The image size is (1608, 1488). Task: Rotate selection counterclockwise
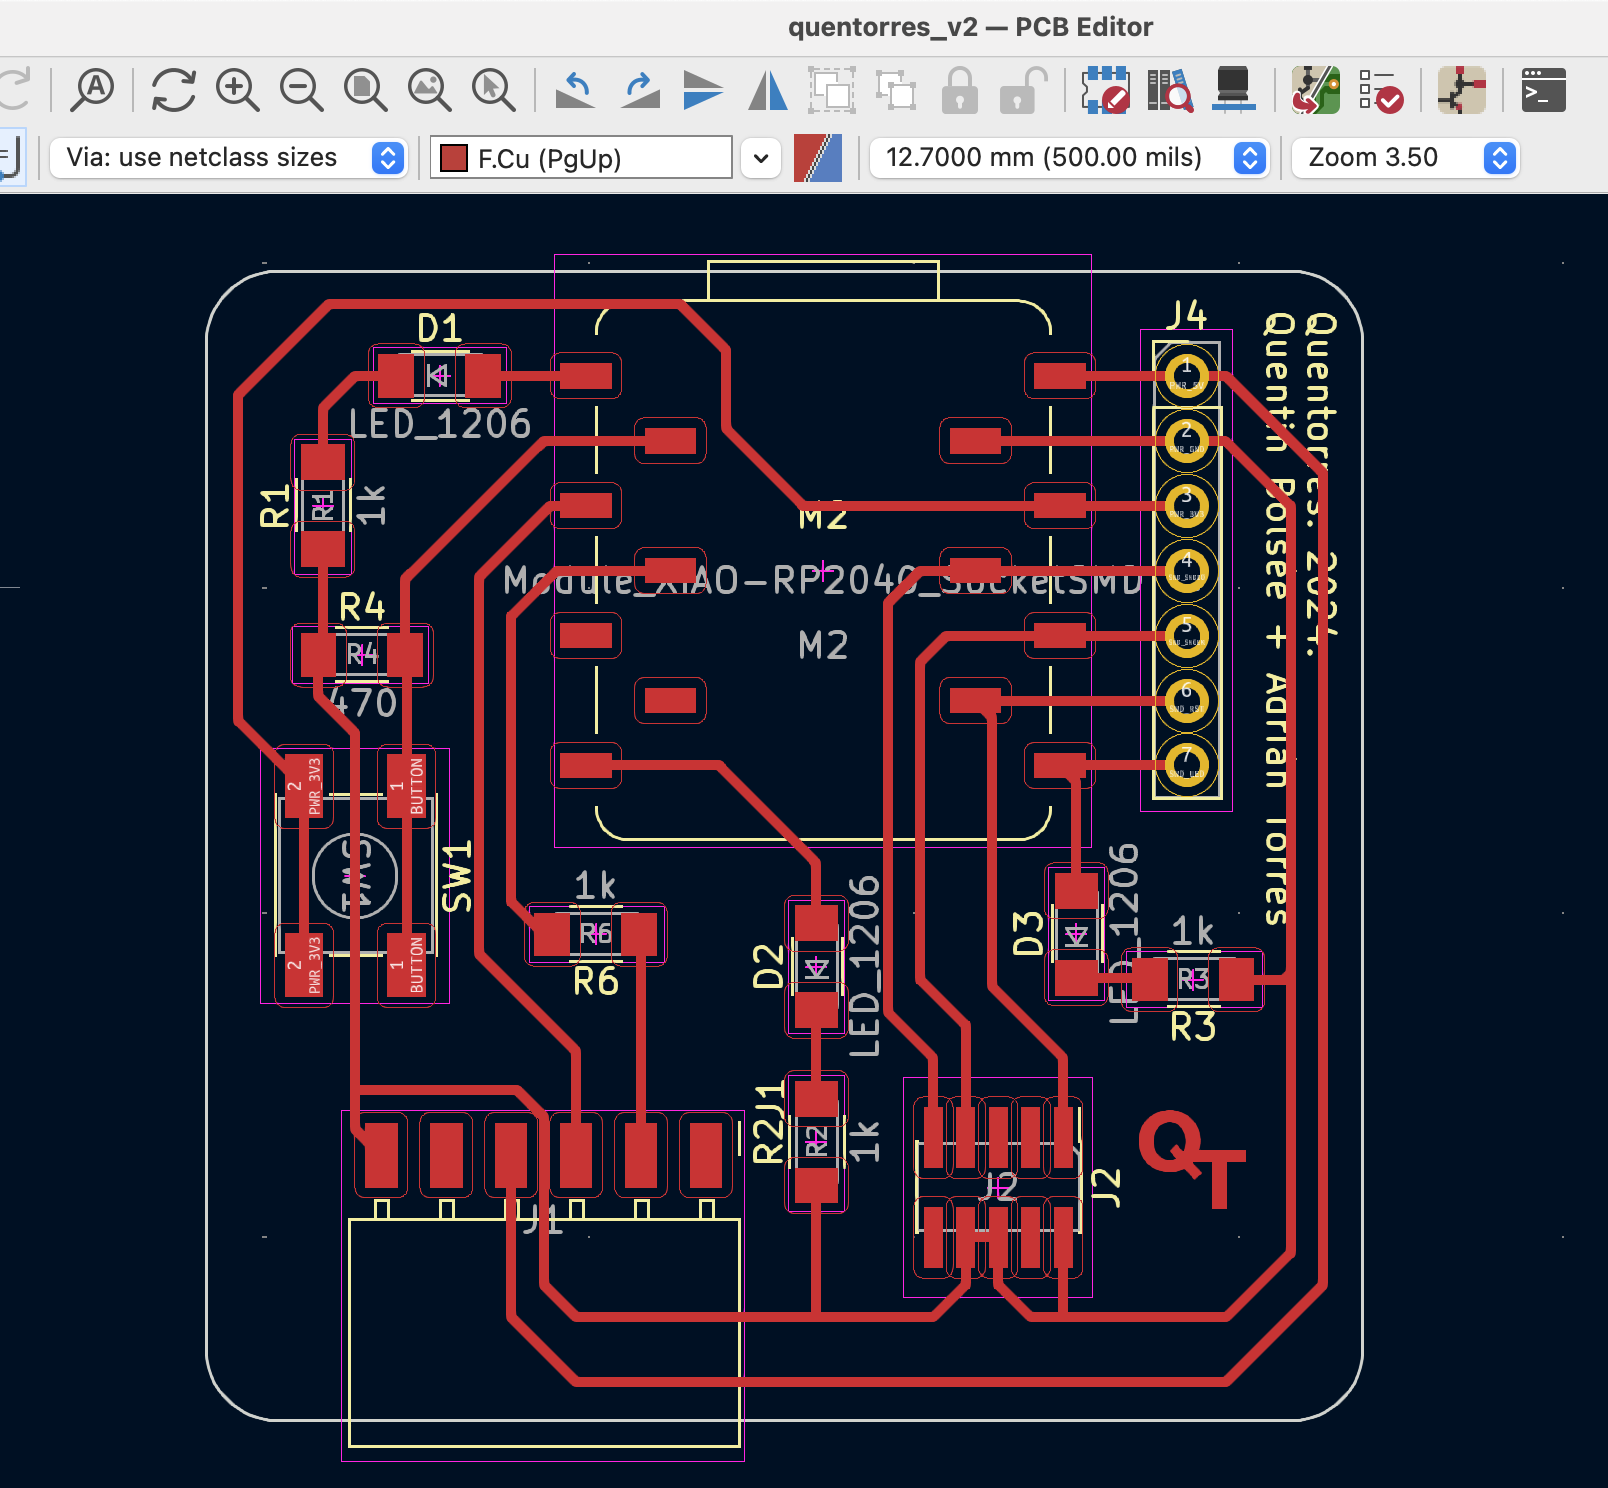pos(575,90)
